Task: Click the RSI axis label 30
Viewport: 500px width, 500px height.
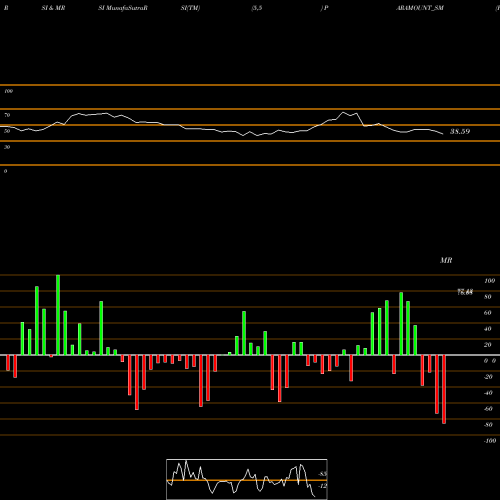Action: 7,147
